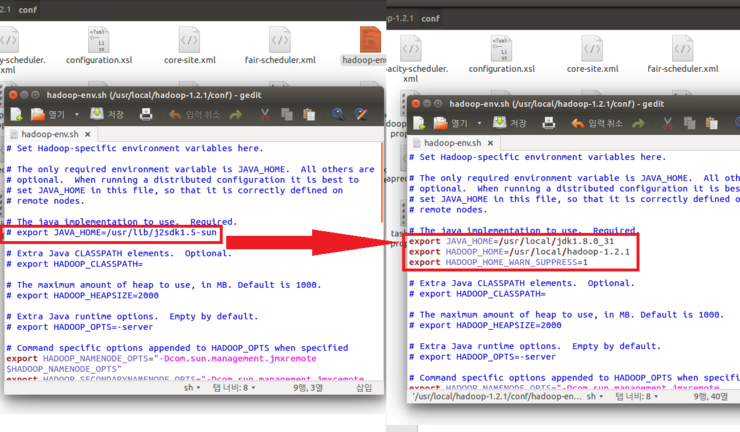Click the Save icon in left gedit toolbar

pos(98,115)
